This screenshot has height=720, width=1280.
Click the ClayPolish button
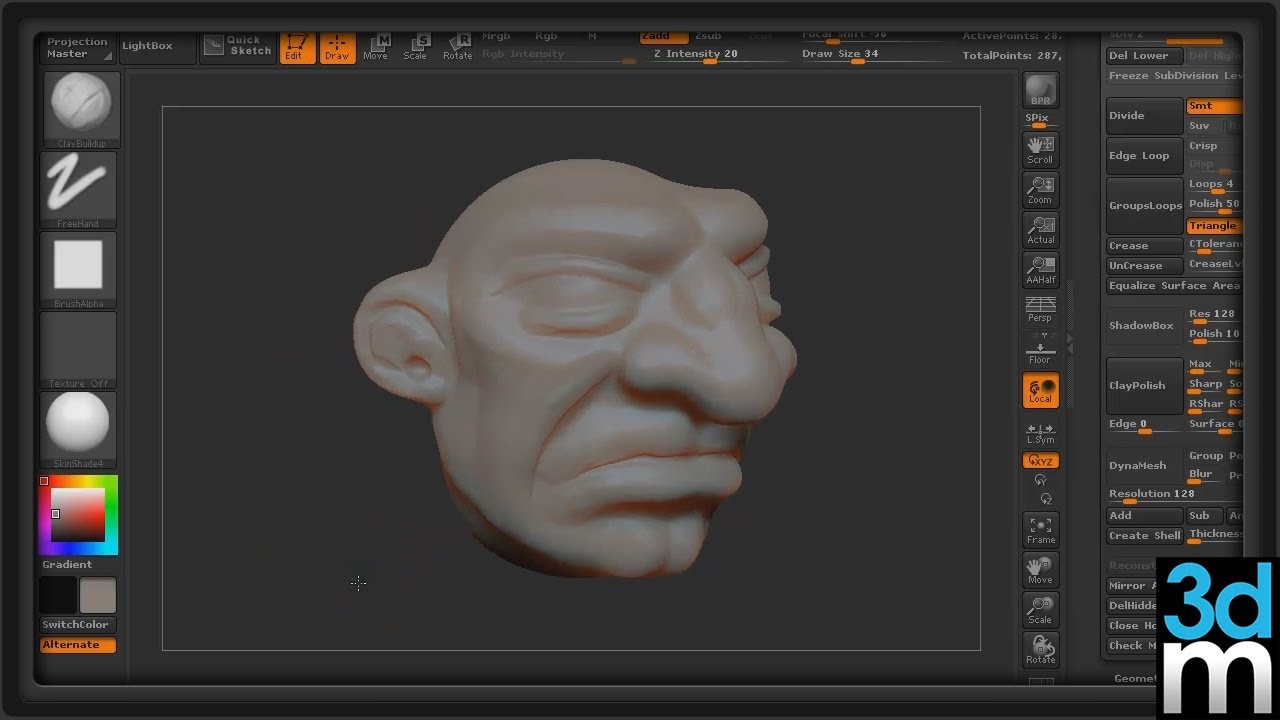[x=1144, y=386]
